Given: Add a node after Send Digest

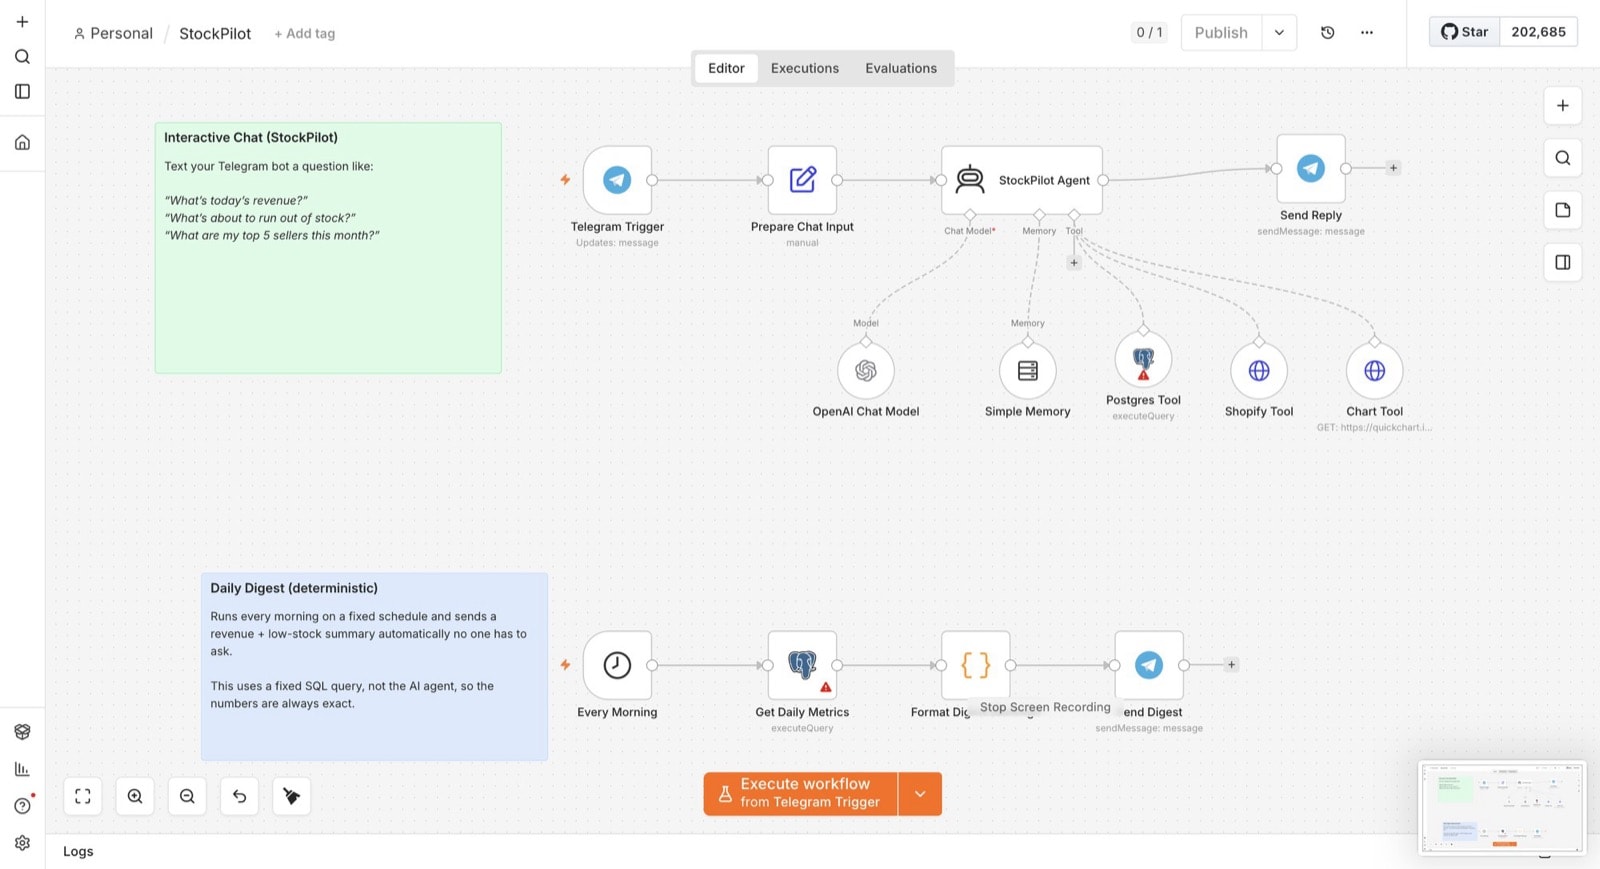Looking at the screenshot, I should pyautogui.click(x=1232, y=665).
